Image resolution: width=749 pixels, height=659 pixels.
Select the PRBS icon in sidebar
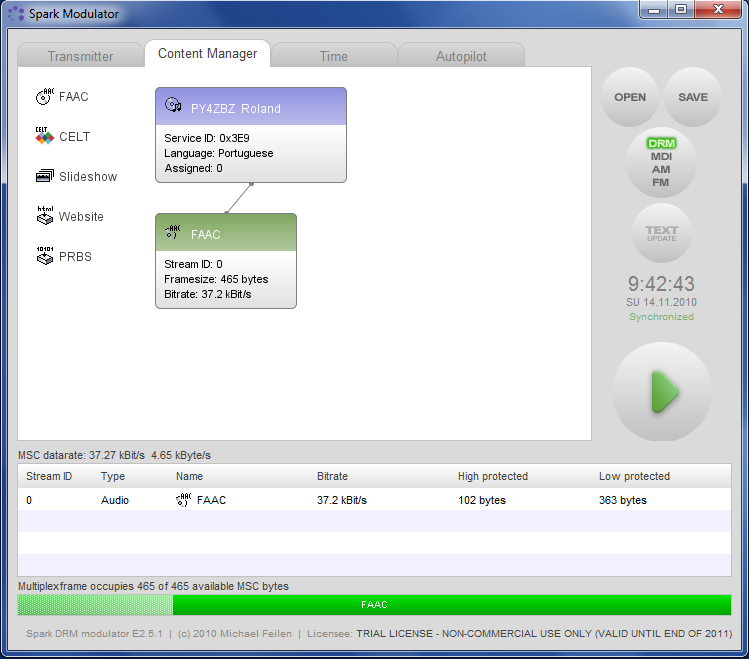(x=45, y=255)
